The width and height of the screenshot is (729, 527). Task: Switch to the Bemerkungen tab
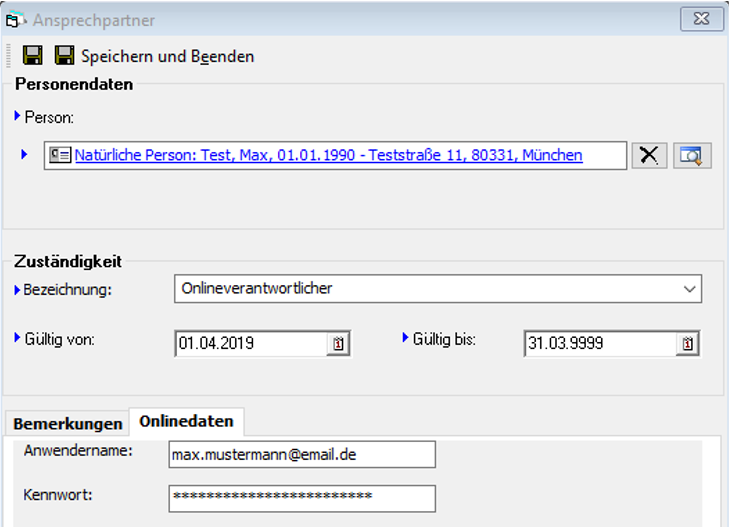67,424
